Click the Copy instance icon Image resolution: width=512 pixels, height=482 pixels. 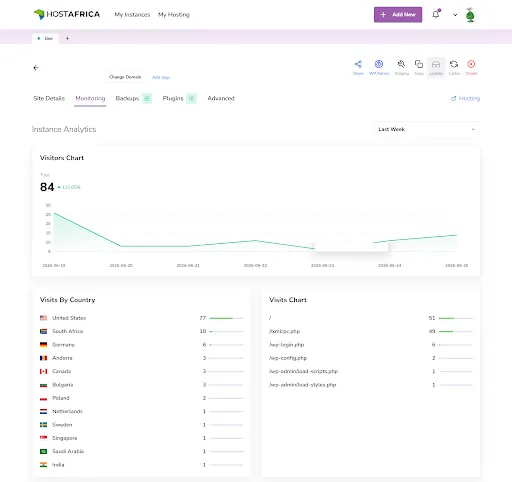tap(419, 64)
